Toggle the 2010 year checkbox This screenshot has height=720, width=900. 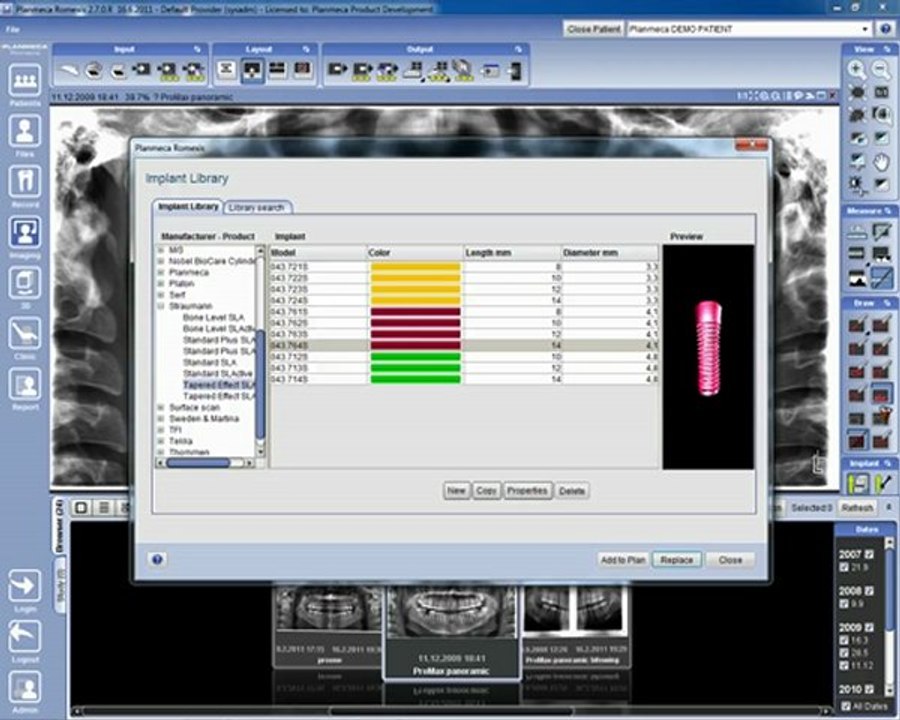869,688
